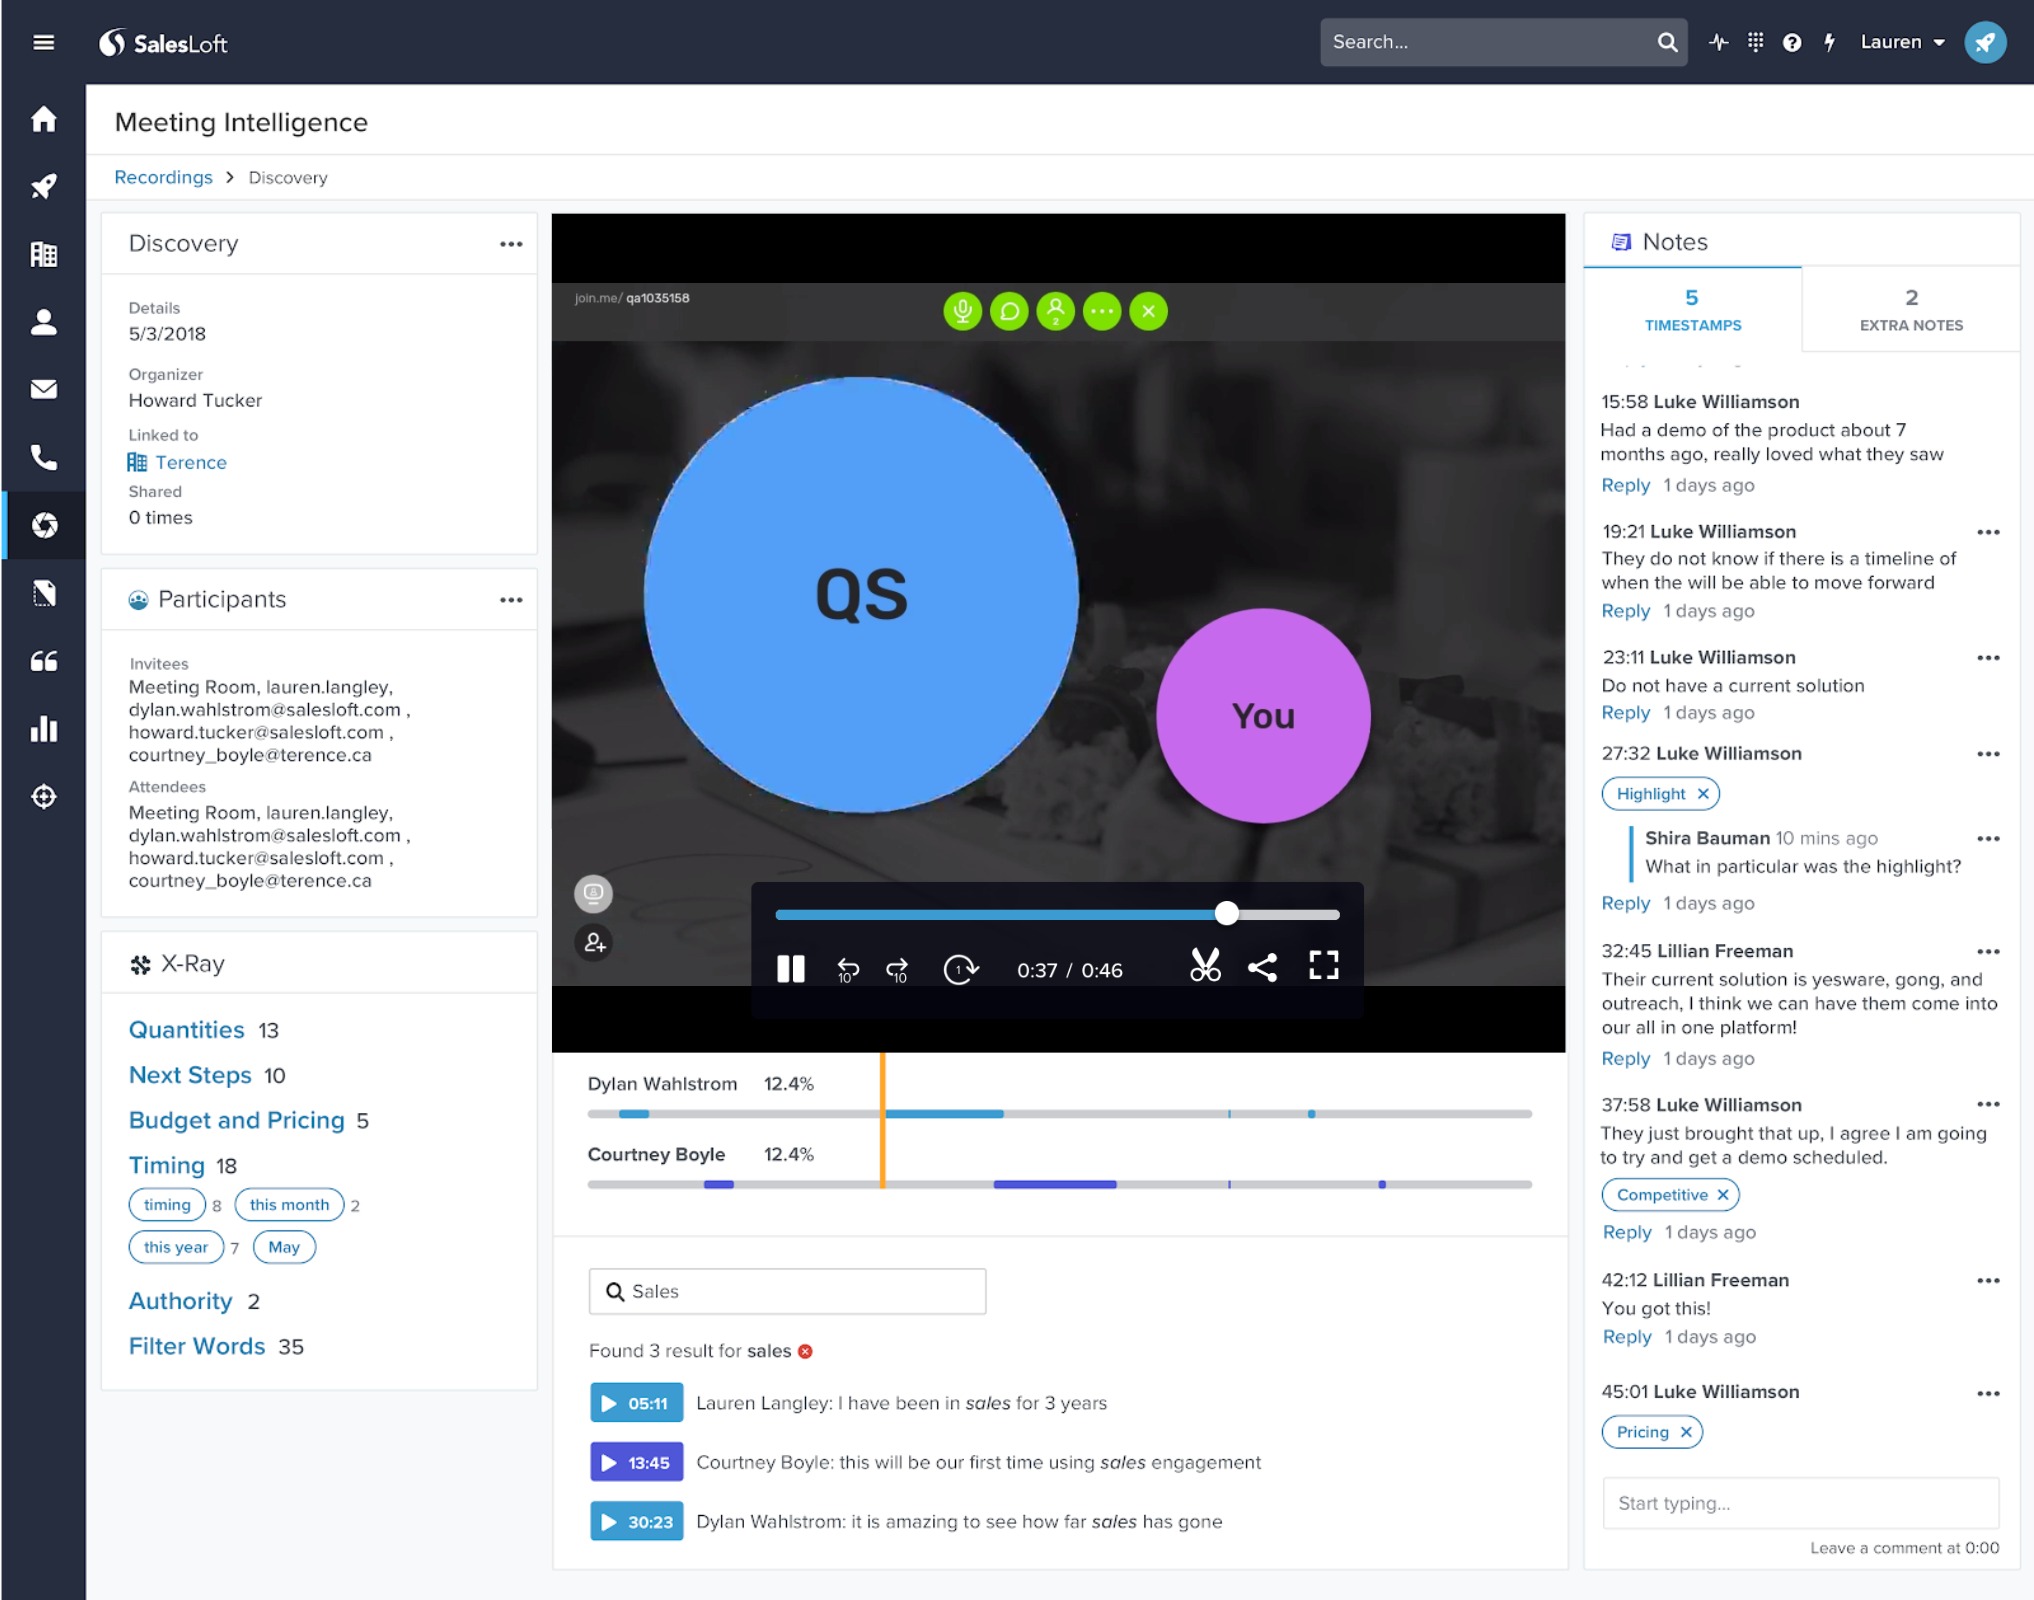Open the phone dialer in sidebar
2034x1600 pixels.
43,457
